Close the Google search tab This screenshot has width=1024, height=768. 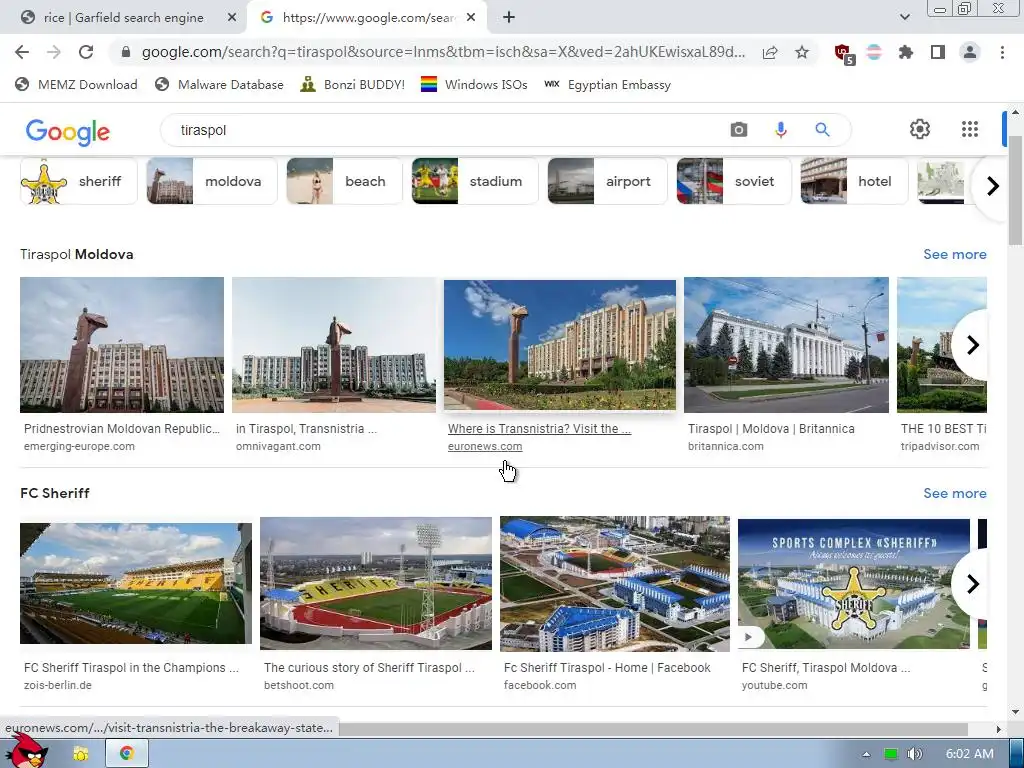471,18
